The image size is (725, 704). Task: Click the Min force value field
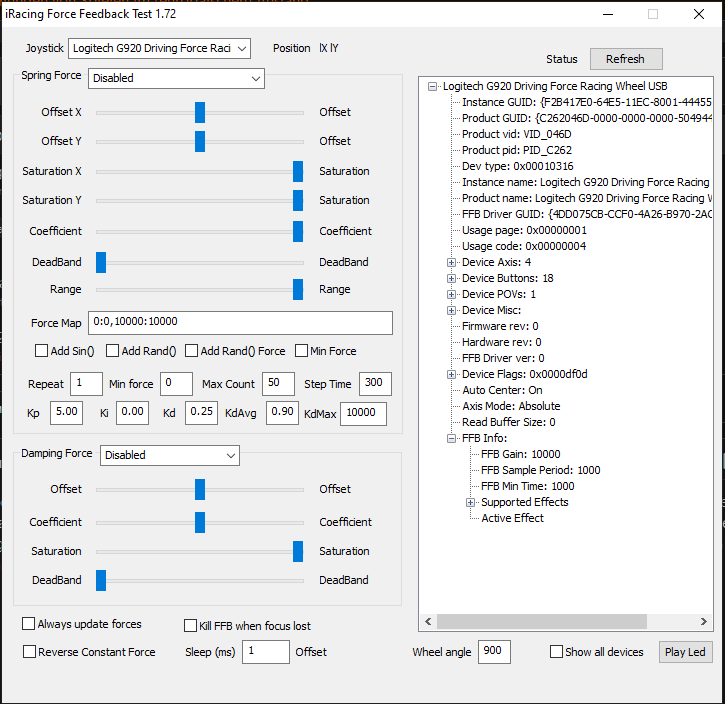[x=176, y=384]
